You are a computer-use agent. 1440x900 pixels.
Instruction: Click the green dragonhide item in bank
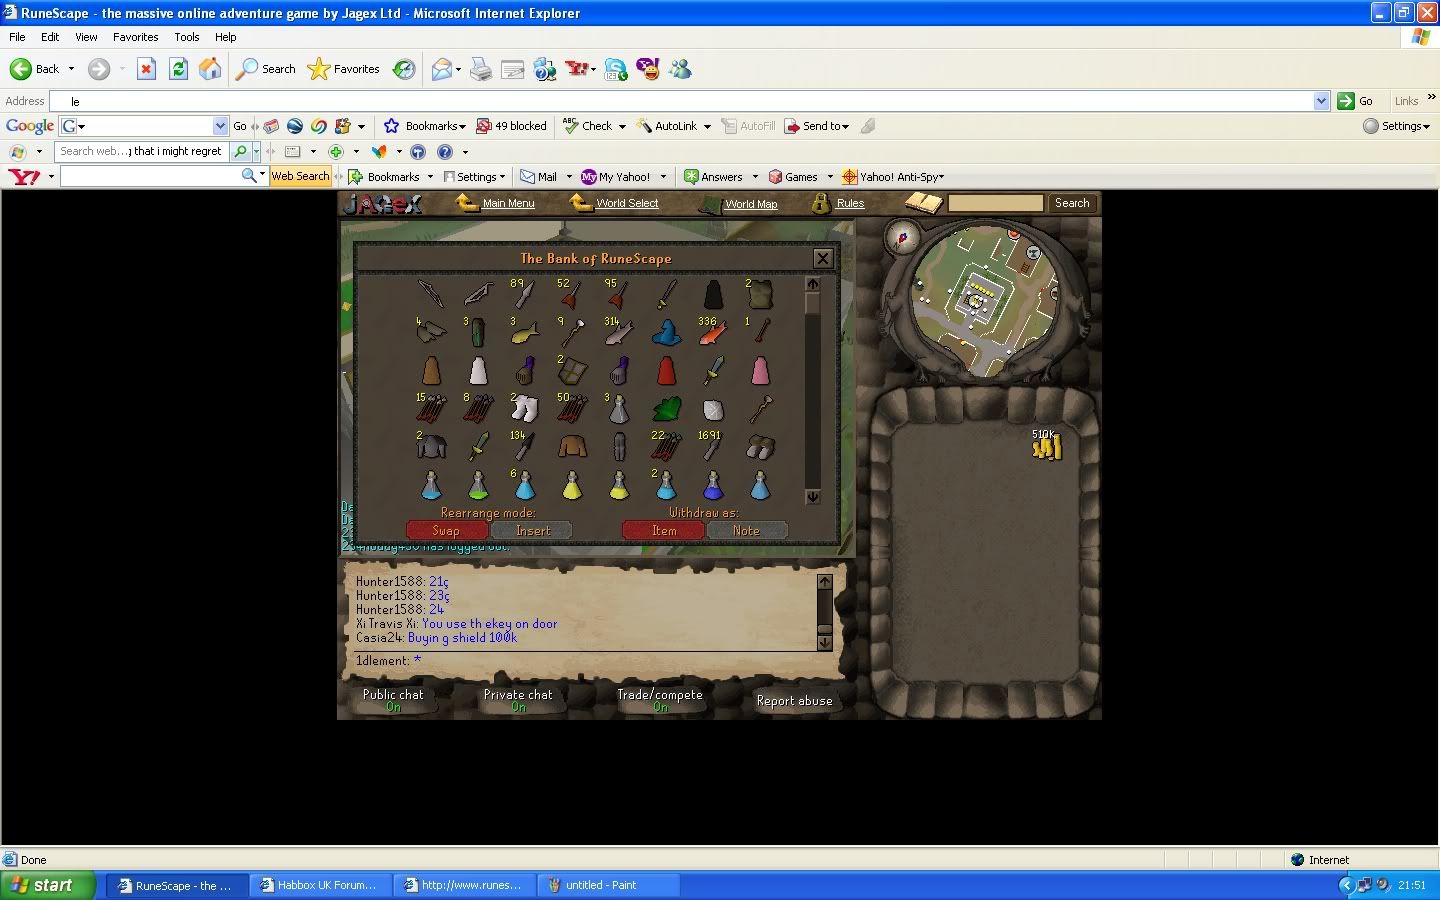tap(667, 408)
